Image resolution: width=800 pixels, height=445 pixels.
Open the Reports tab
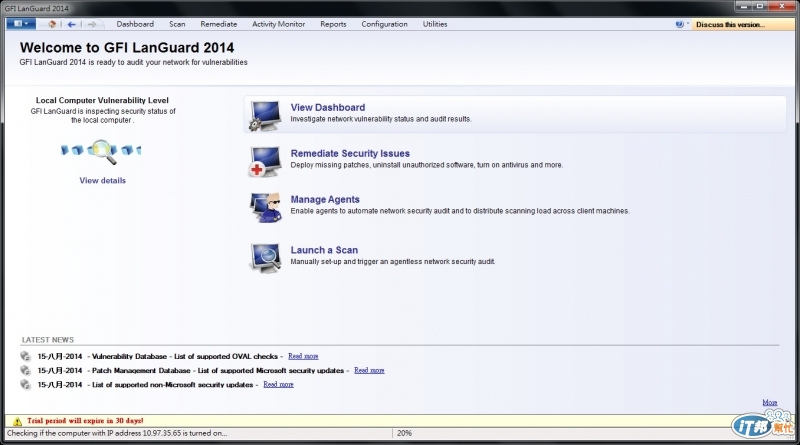point(333,24)
